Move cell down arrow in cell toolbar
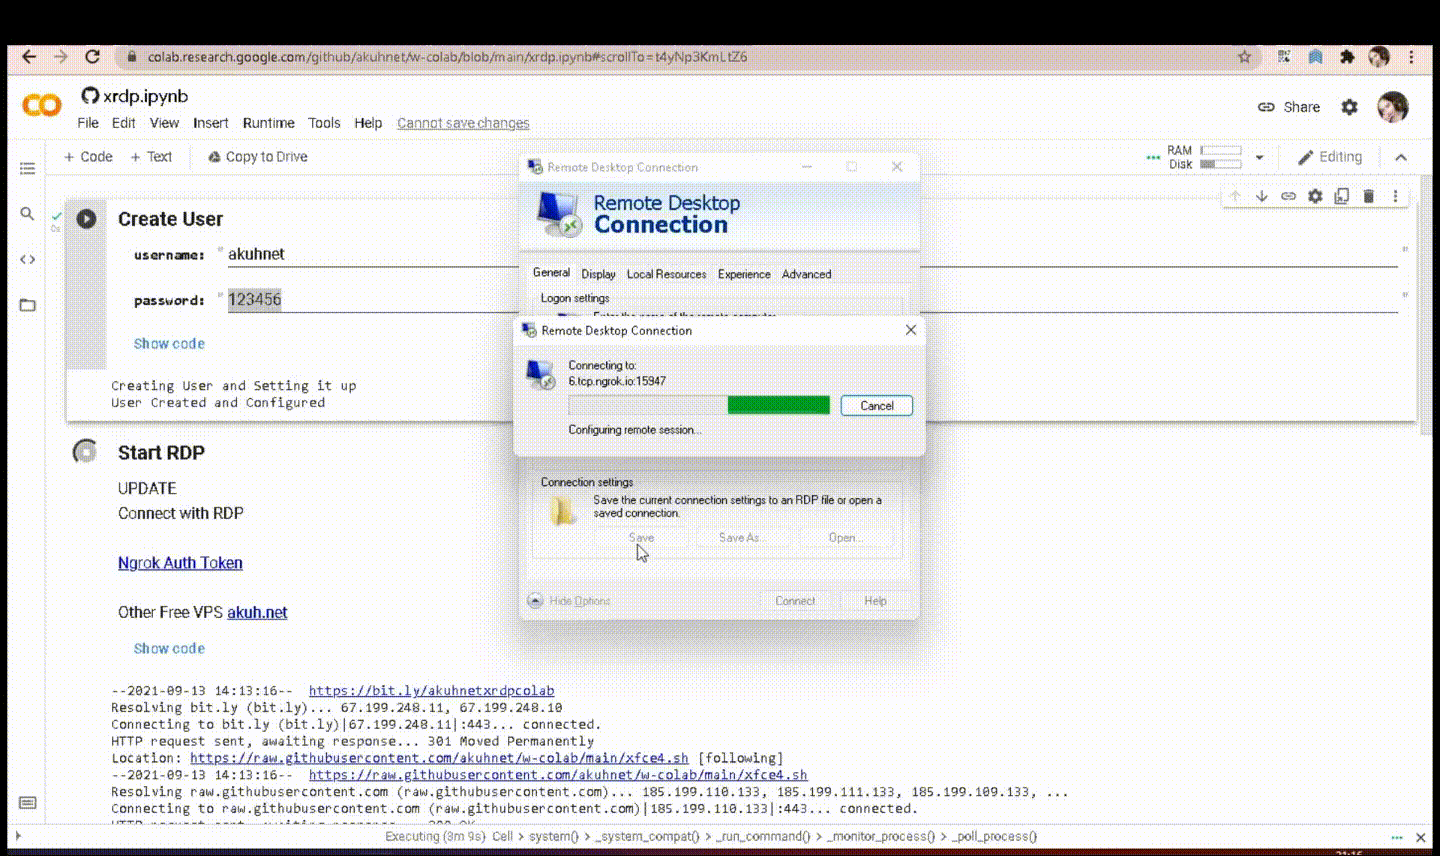Viewport: 1440px width, 856px height. 1261,196
